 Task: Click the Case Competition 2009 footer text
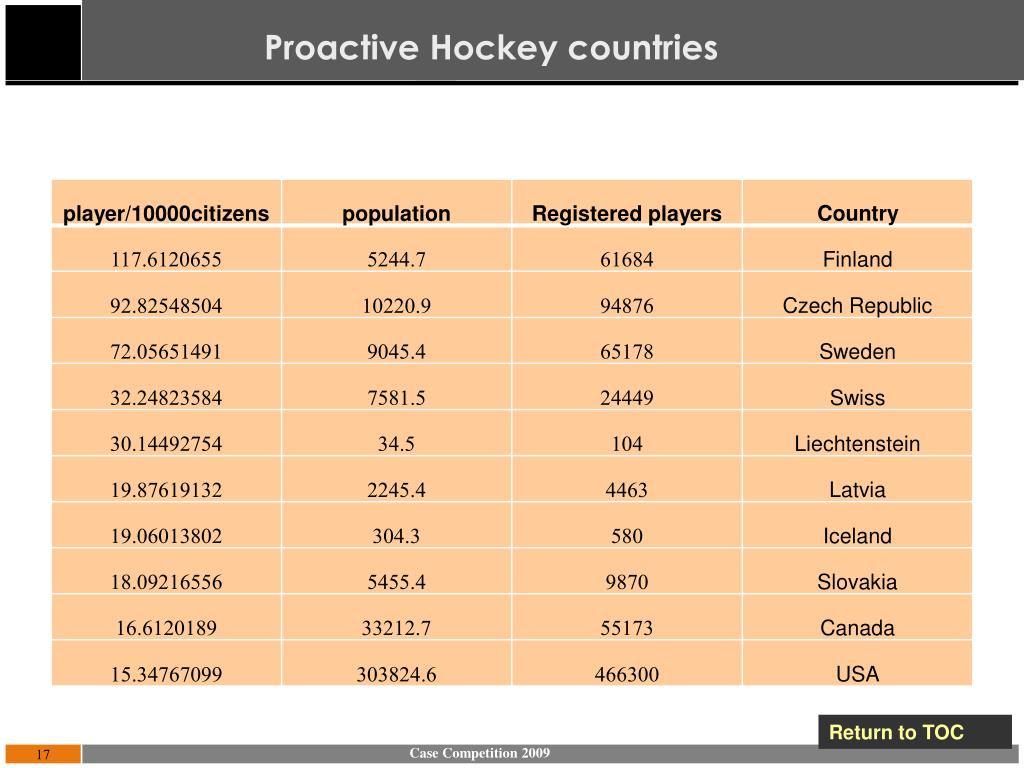479,753
